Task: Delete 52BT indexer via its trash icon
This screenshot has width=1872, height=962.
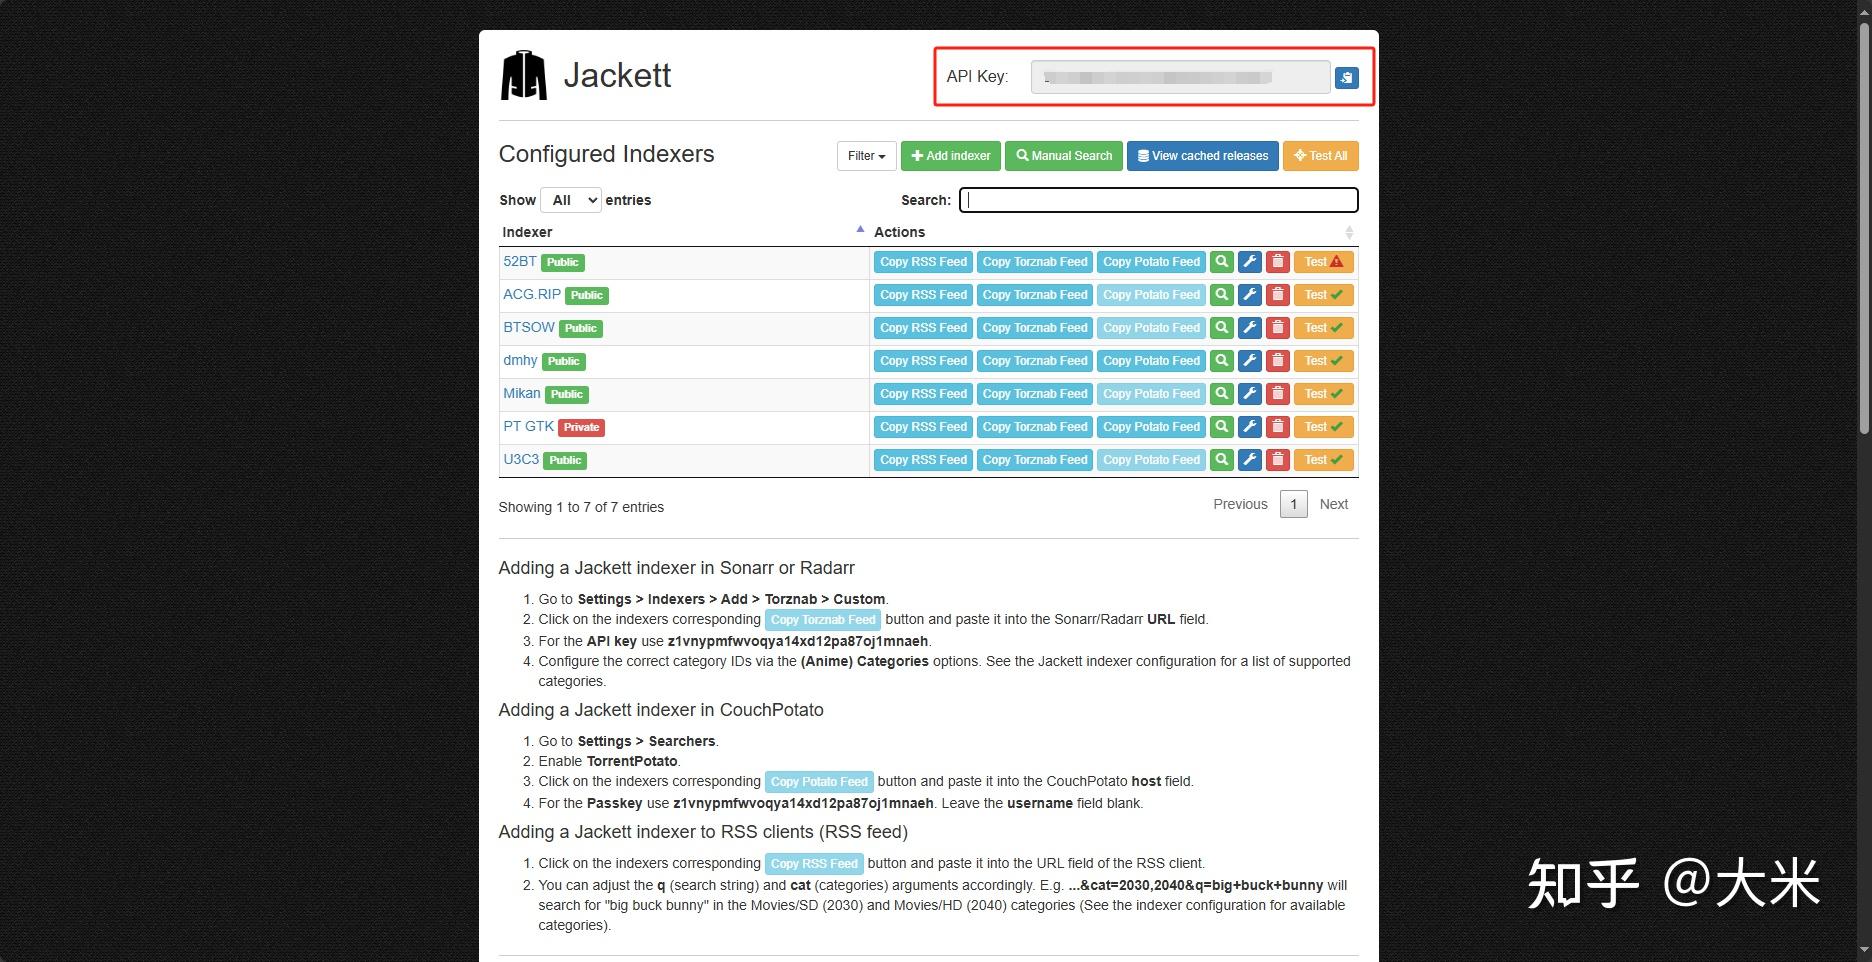Action: pyautogui.click(x=1277, y=261)
